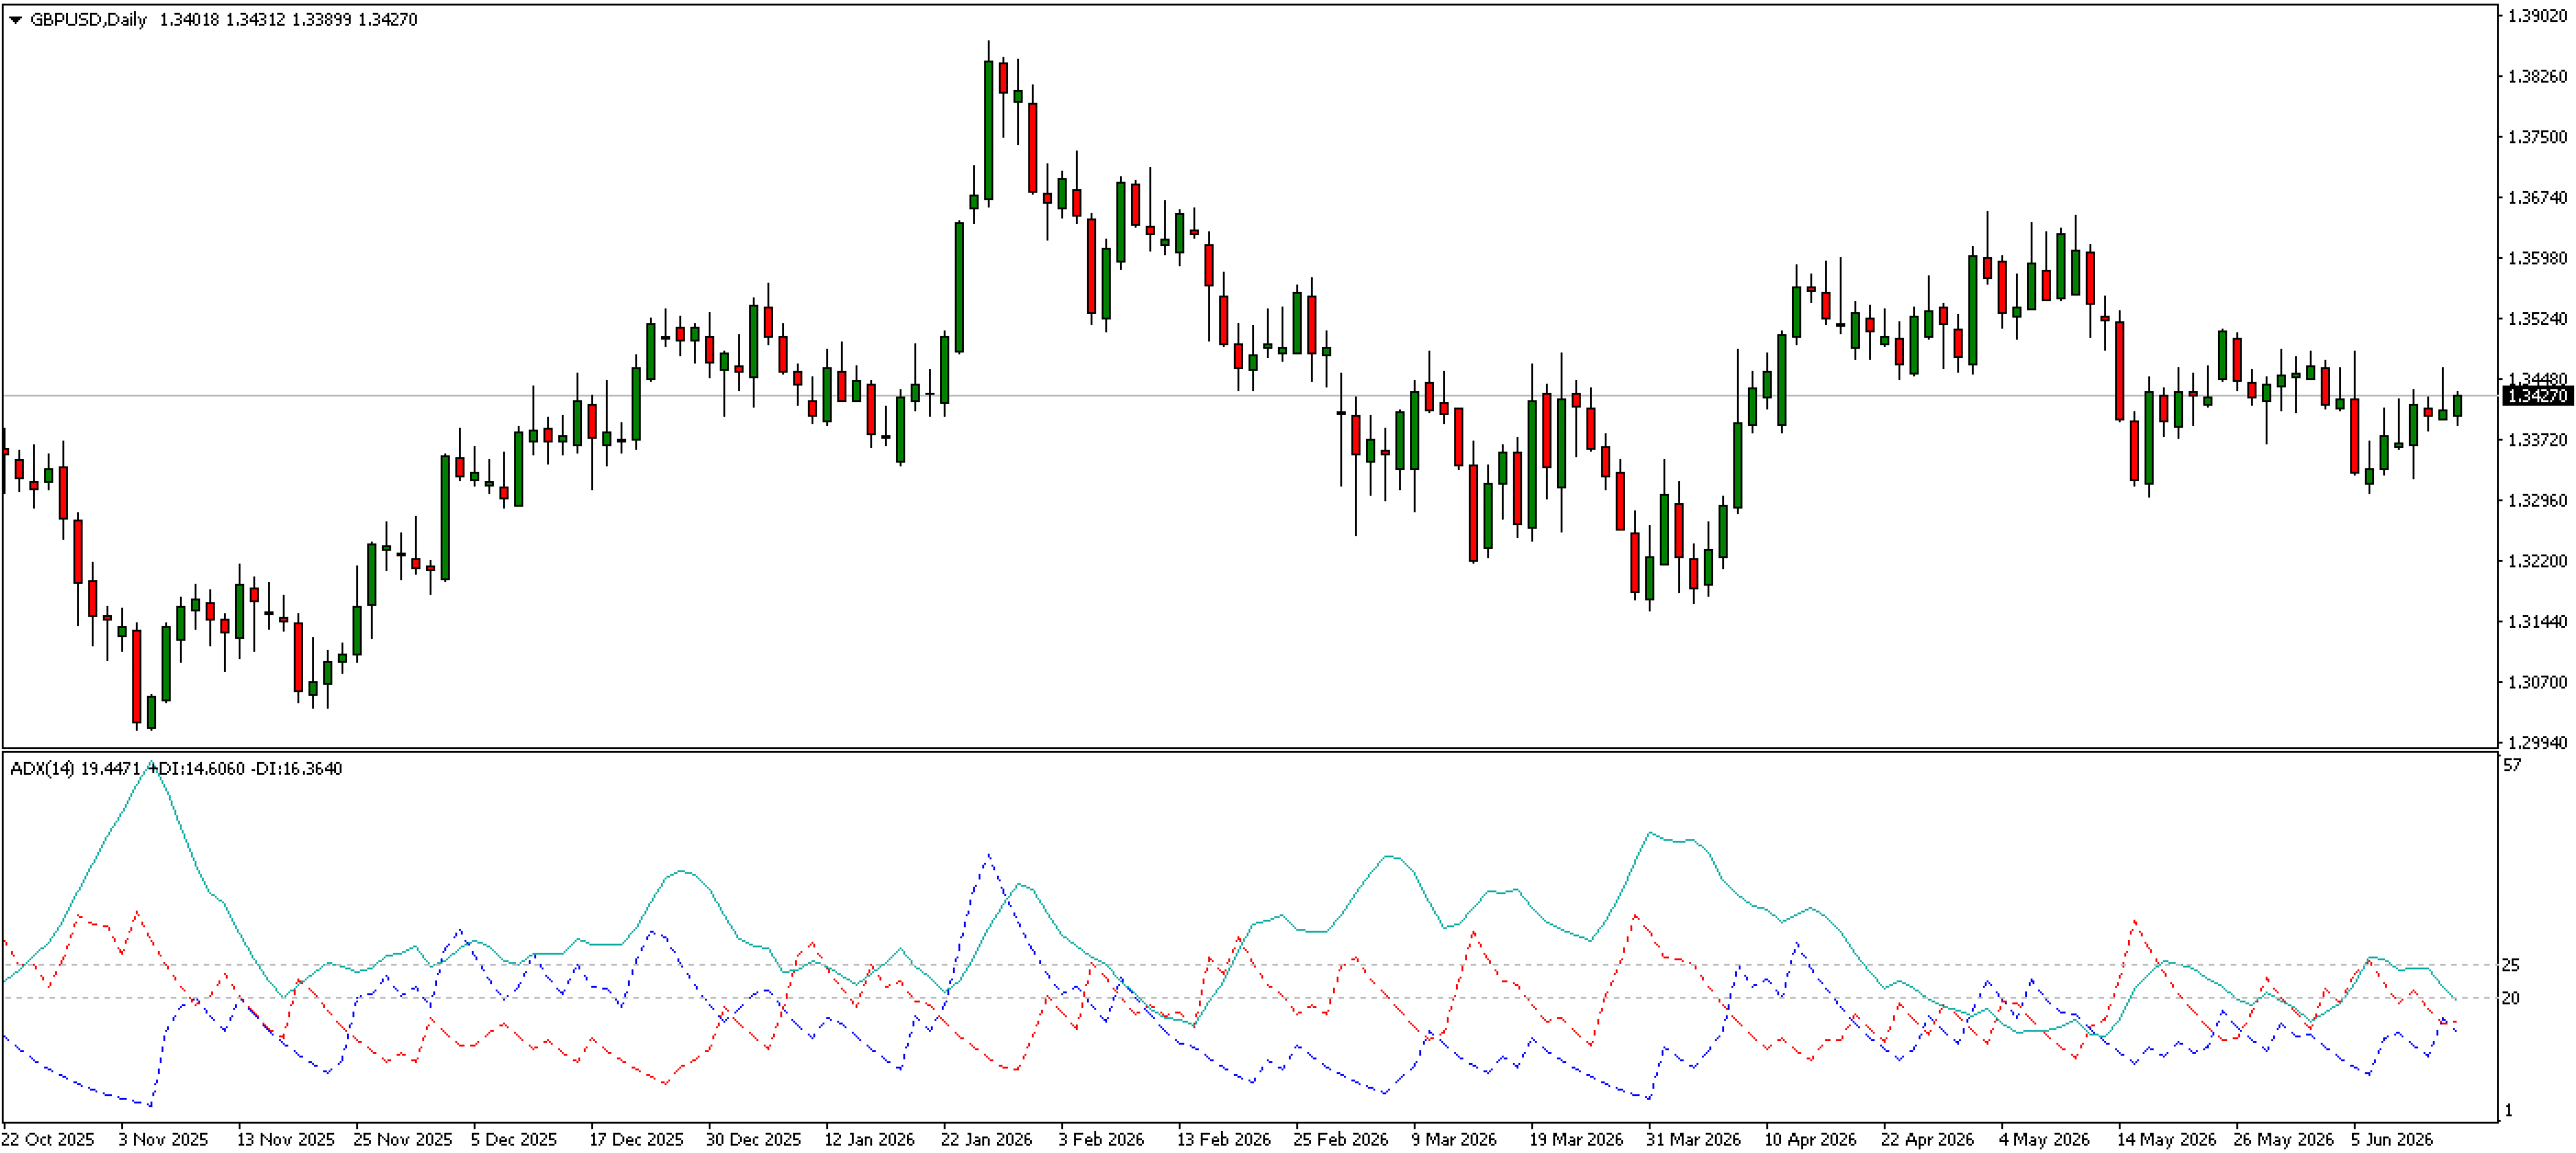Image resolution: width=2576 pixels, height=1153 pixels.
Task: Click ADX scale level 1
Action: 2508,1110
